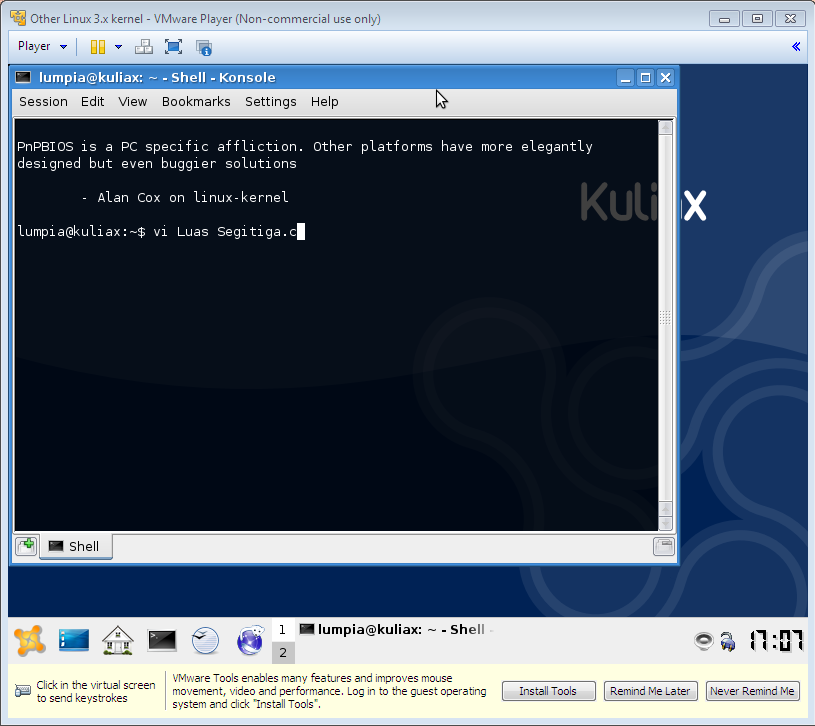
Task: Launch terminal from the panel
Action: click(162, 641)
